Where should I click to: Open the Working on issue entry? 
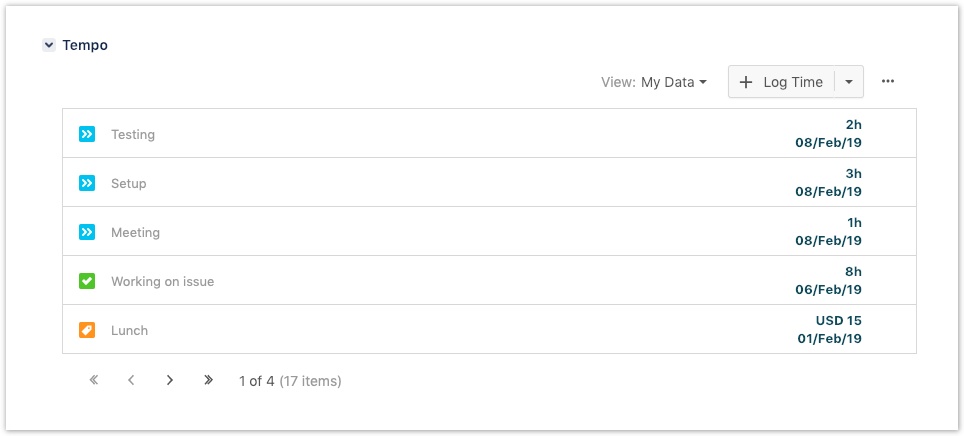[x=162, y=281]
